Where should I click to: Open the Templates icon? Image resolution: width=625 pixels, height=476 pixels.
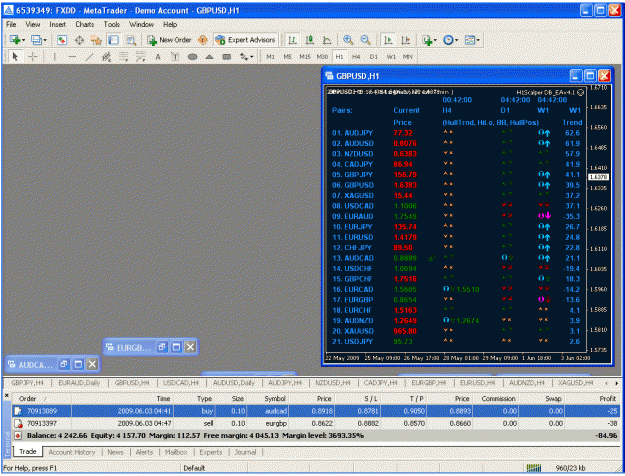[470, 40]
